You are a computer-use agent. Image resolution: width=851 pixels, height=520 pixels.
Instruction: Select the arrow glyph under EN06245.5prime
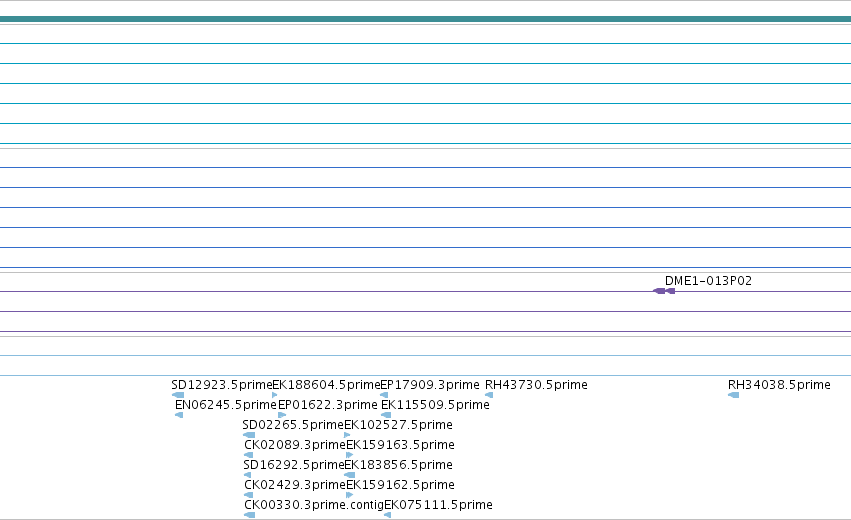[179, 415]
